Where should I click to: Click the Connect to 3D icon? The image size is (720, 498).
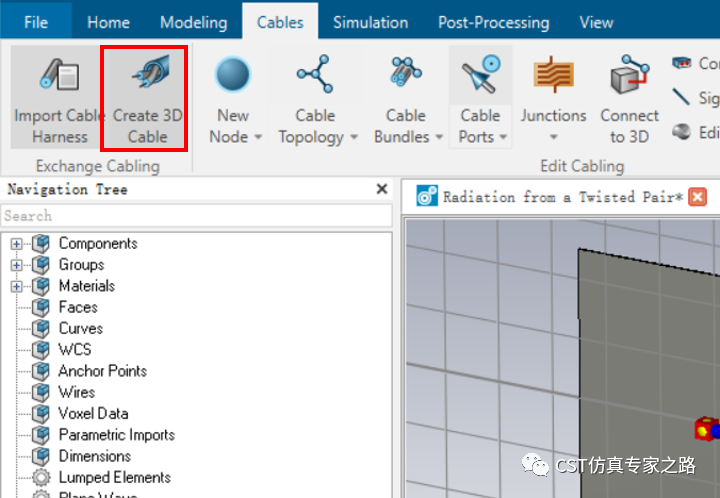click(x=629, y=74)
